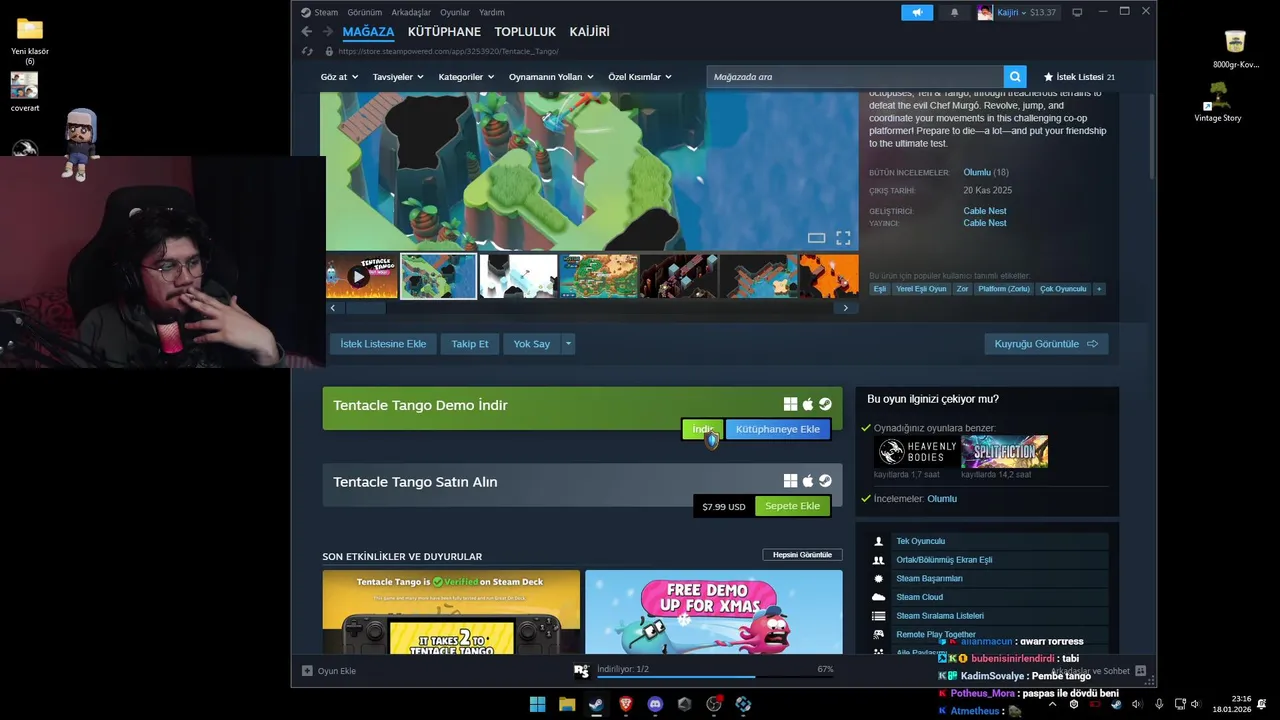
Task: Open the Arkadaşlar menu
Action: [411, 12]
